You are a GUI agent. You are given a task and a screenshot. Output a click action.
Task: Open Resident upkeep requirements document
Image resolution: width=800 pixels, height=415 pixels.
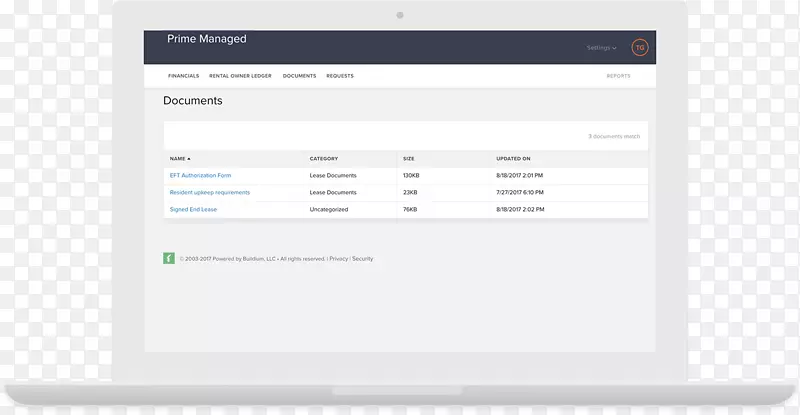210,192
